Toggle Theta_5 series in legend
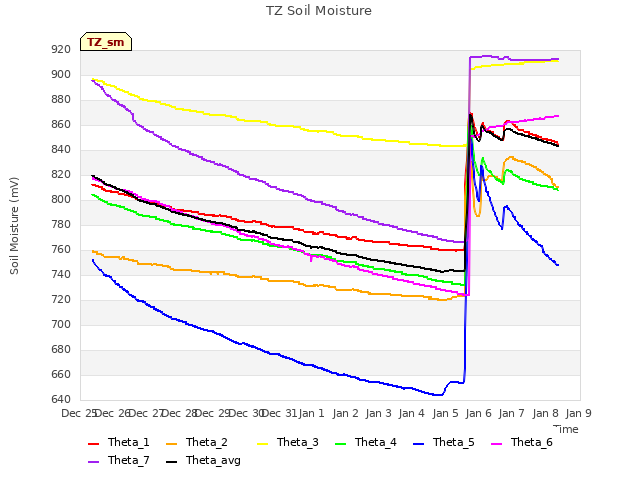640x480 pixels. (444, 442)
